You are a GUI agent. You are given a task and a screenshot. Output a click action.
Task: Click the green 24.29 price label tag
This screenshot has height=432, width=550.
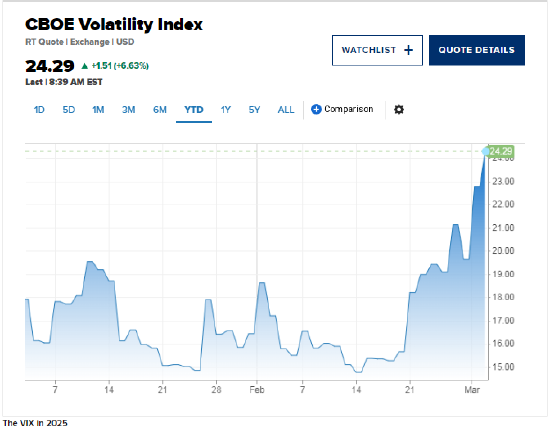point(502,151)
